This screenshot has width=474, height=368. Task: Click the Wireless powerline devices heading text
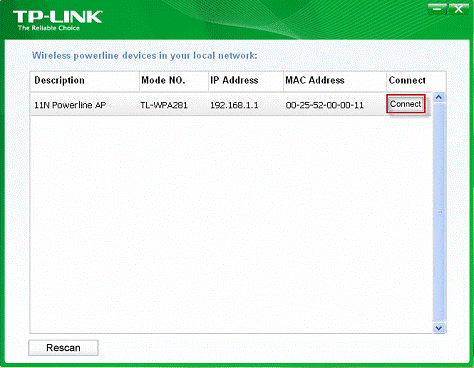(x=145, y=55)
